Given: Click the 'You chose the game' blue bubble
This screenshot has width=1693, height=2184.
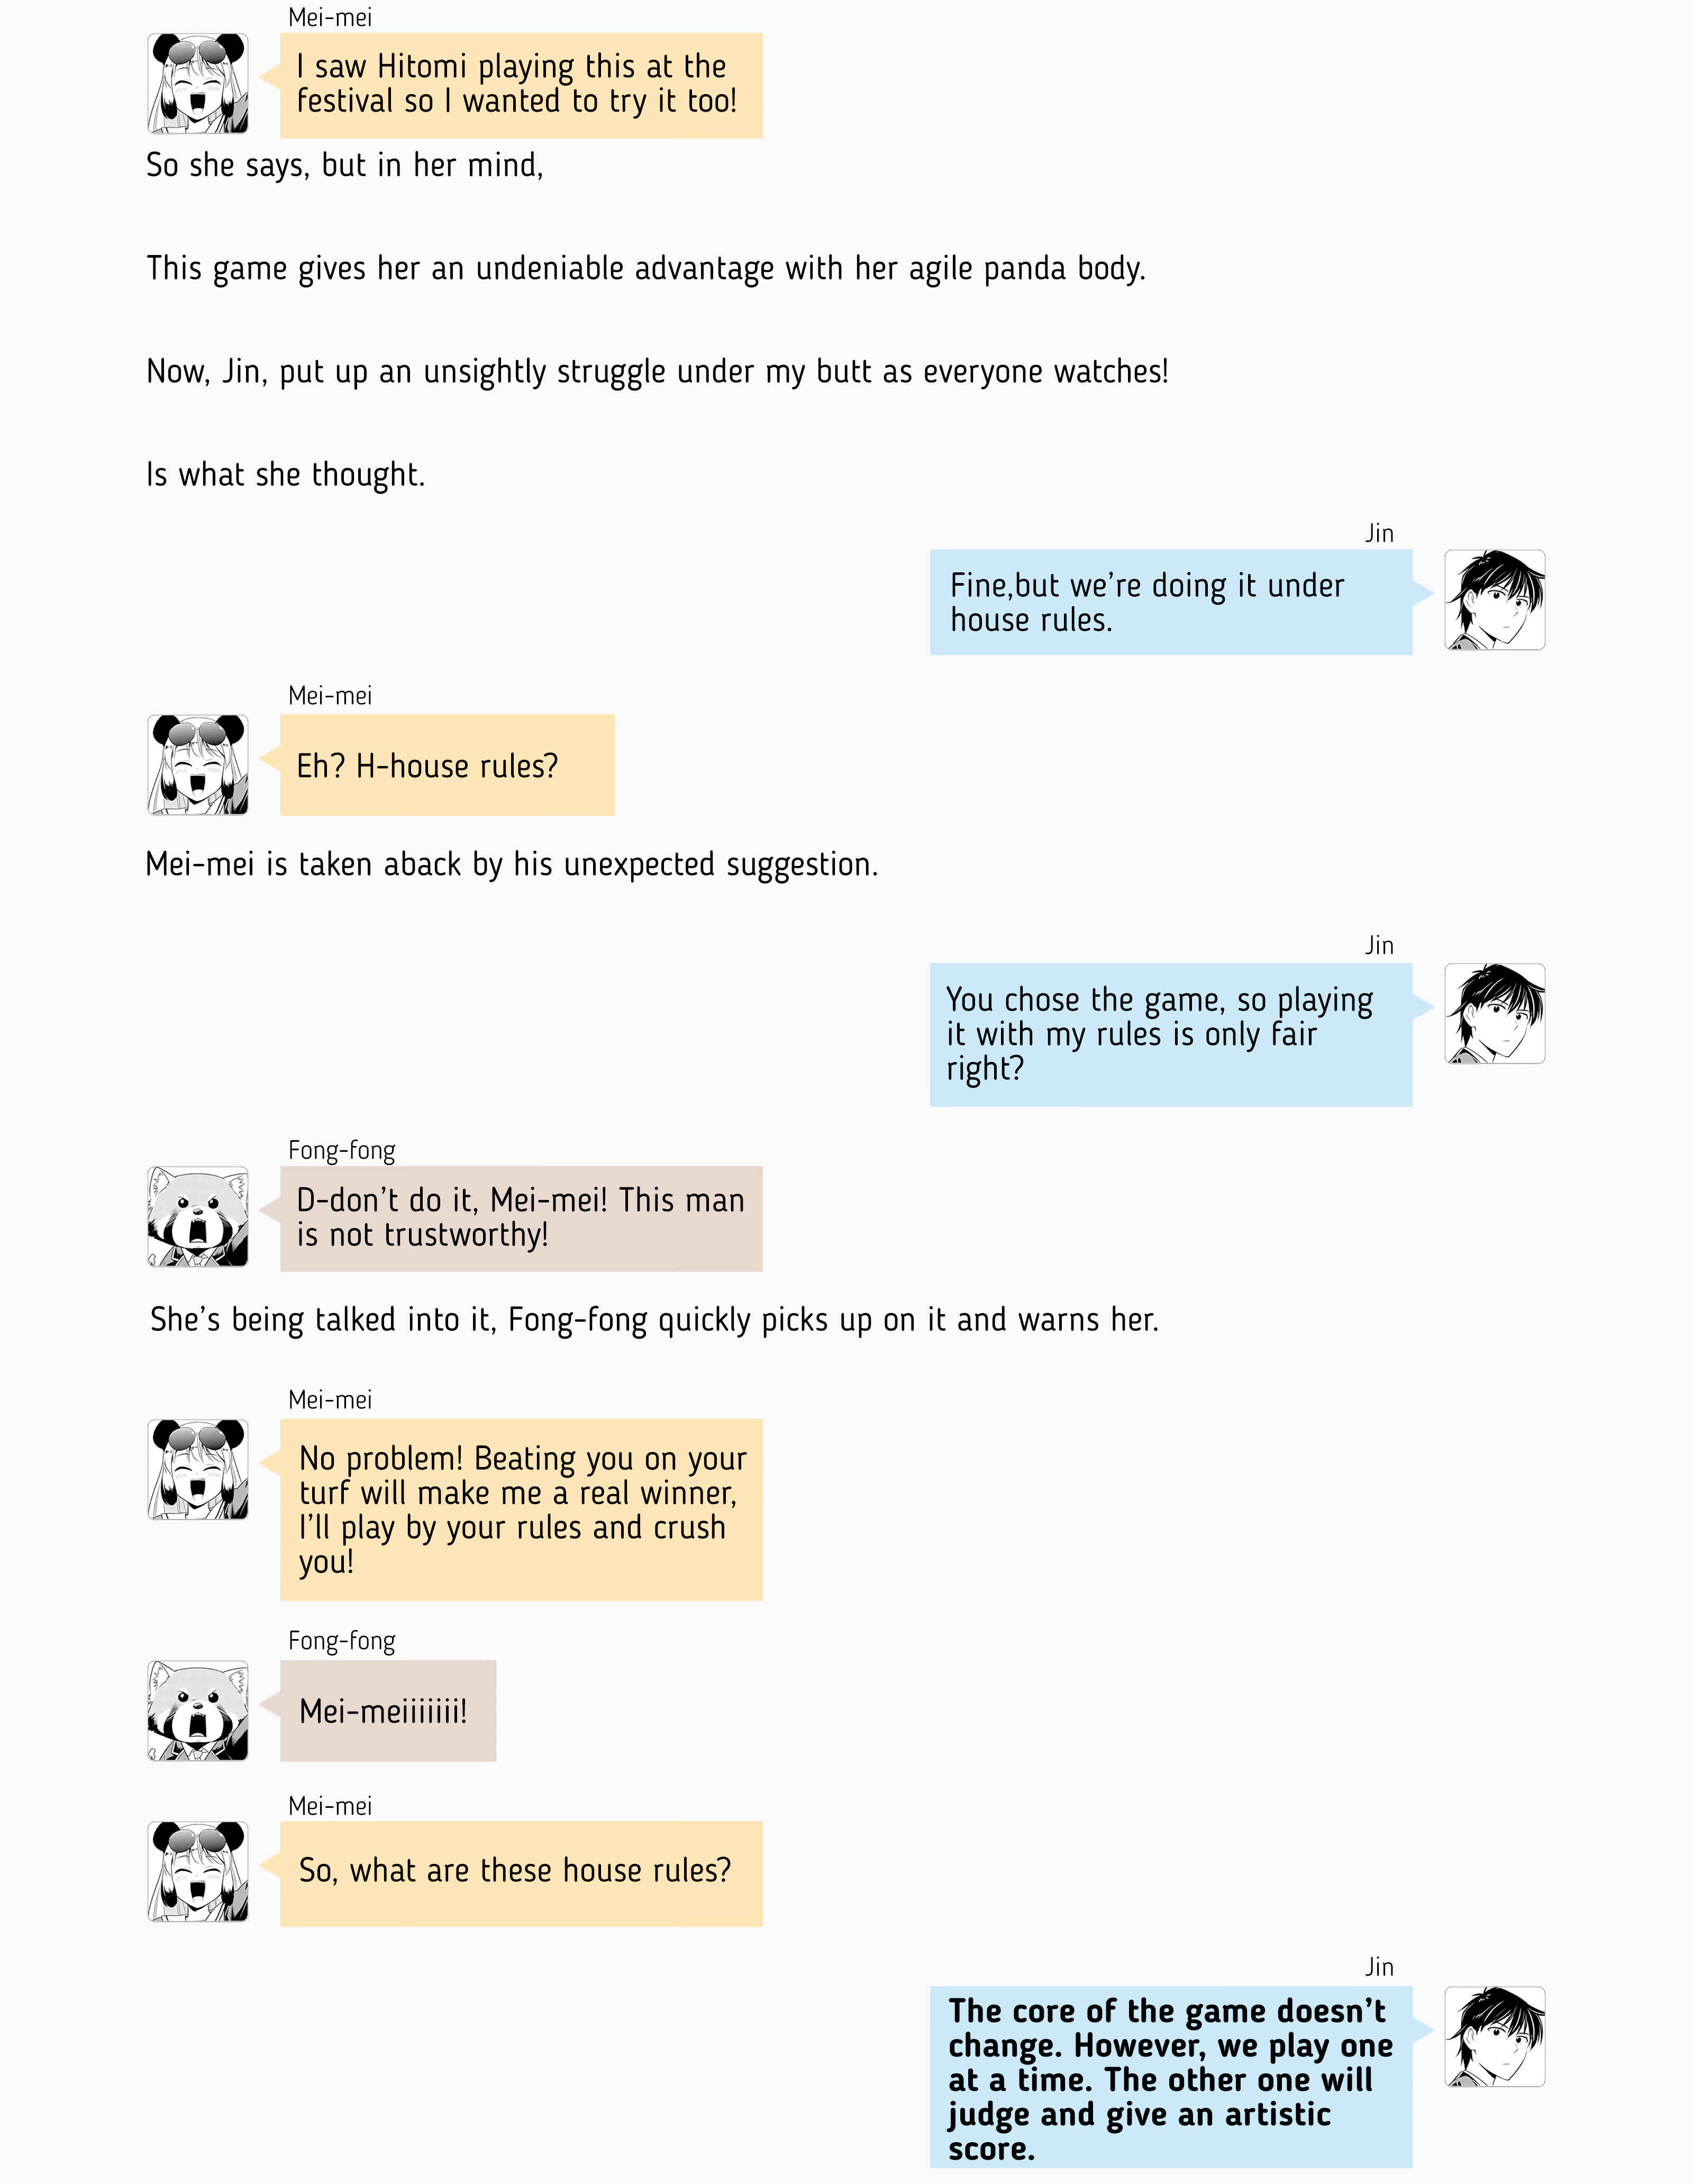Looking at the screenshot, I should [x=1171, y=1035].
